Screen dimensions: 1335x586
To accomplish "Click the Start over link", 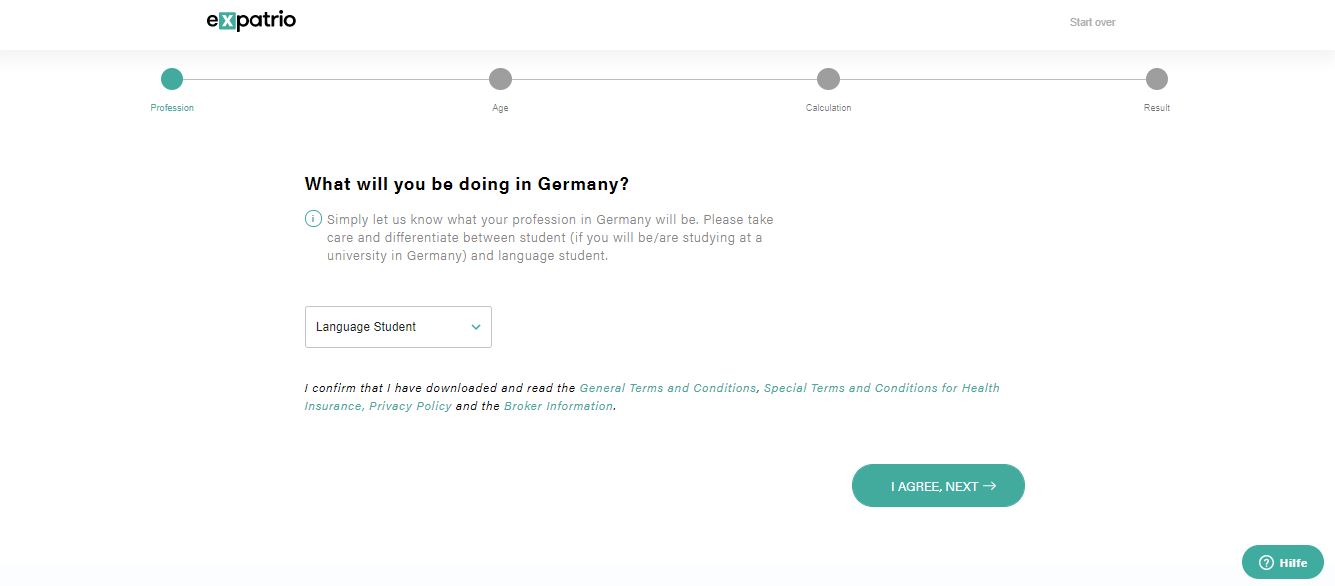I will tap(1092, 22).
